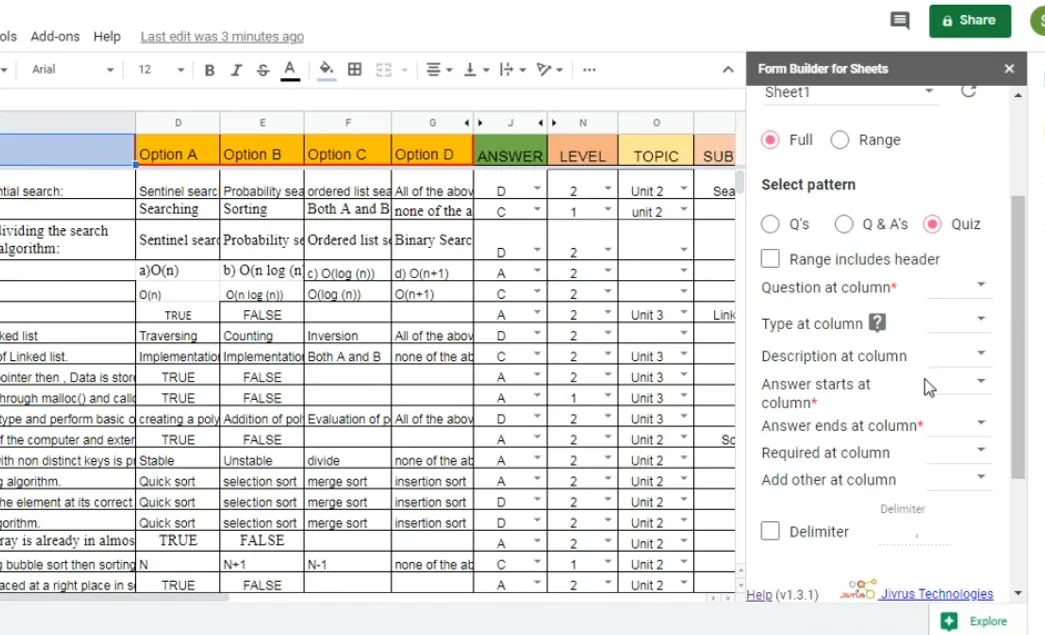Click the green Share button
This screenshot has width=1045, height=635.
969,20
